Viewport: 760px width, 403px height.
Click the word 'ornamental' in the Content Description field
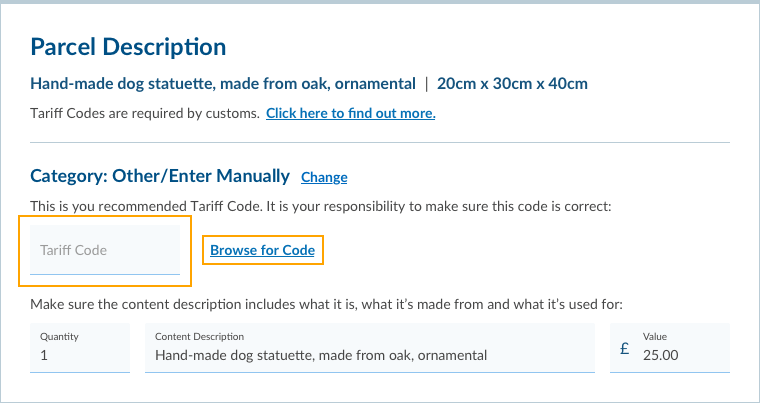[x=452, y=355]
